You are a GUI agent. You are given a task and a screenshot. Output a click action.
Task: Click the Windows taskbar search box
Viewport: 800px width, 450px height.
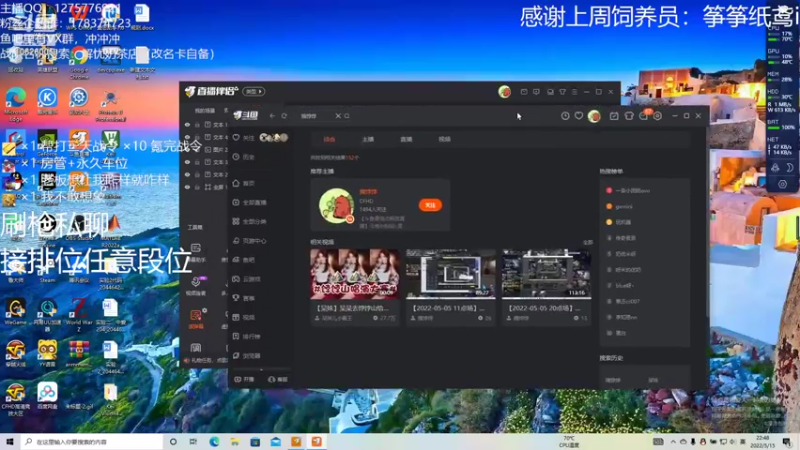point(92,442)
